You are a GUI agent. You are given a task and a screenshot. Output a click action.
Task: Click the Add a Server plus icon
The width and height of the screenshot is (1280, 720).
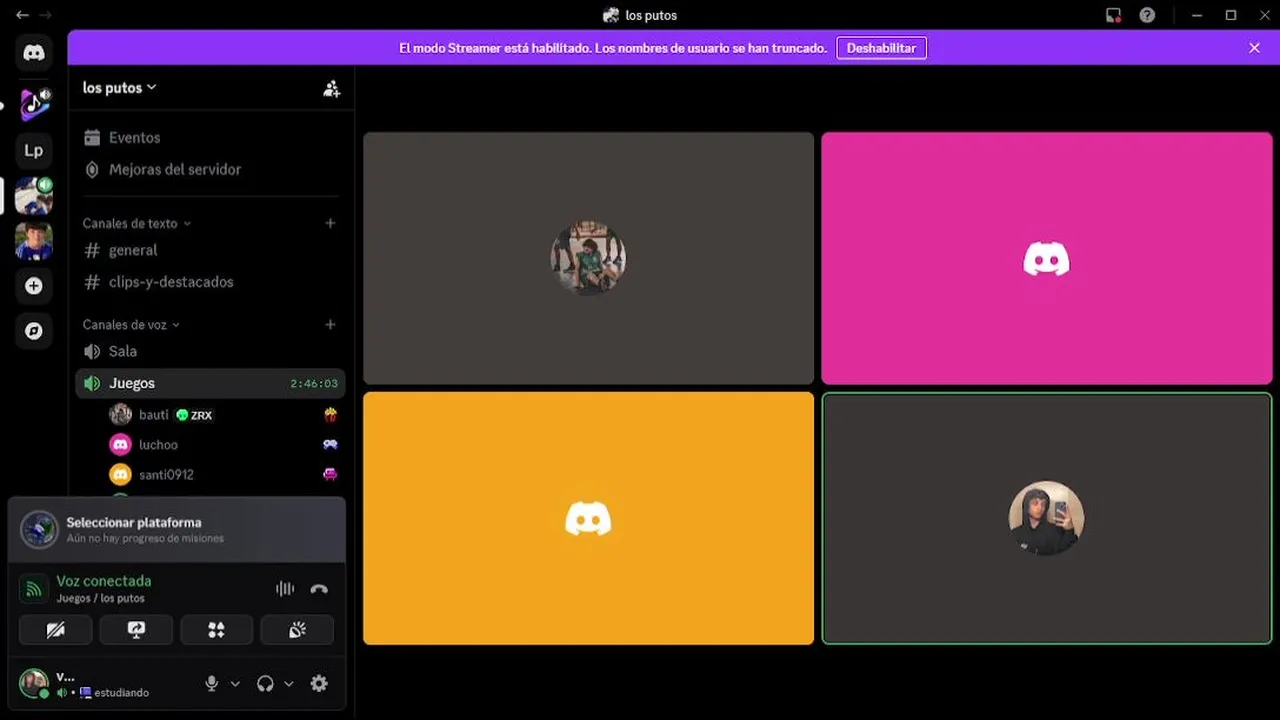coord(34,286)
